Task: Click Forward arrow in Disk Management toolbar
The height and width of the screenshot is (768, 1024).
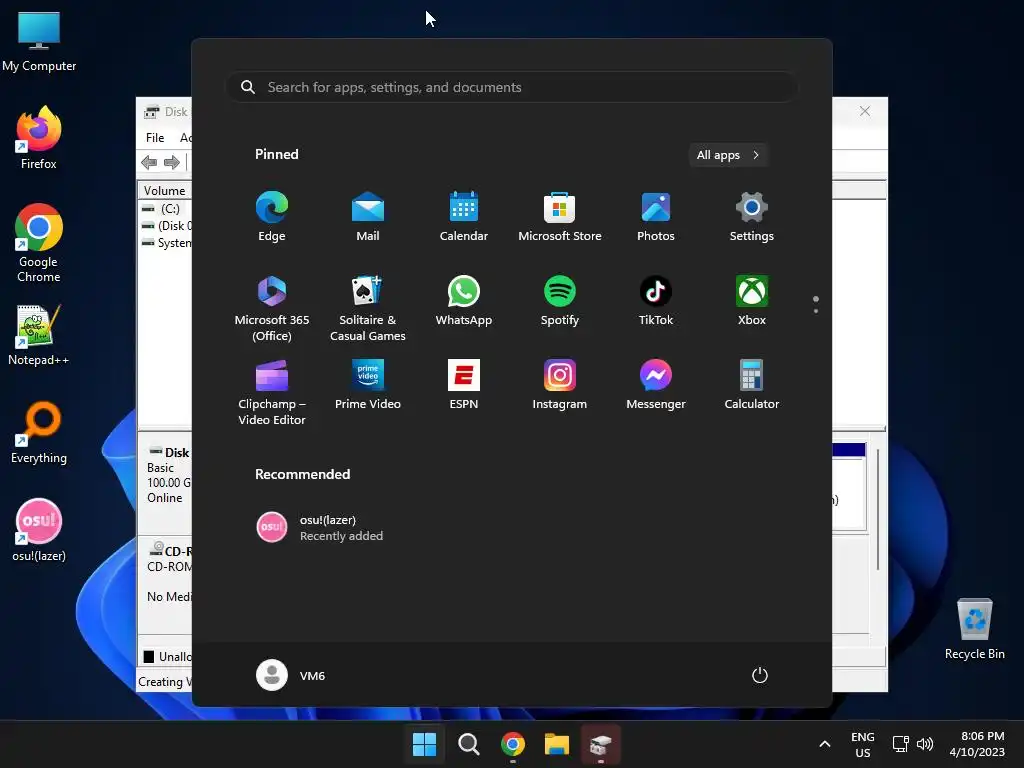Action: click(172, 162)
